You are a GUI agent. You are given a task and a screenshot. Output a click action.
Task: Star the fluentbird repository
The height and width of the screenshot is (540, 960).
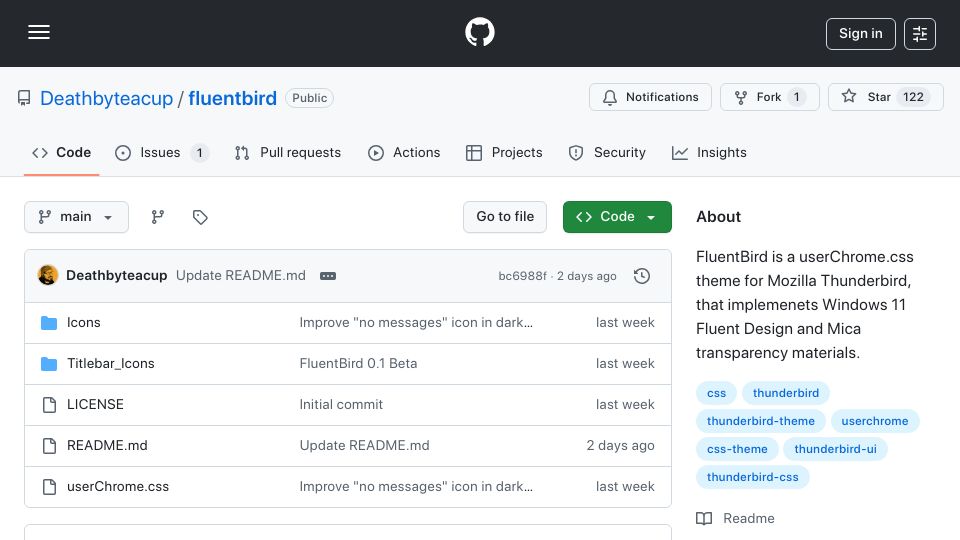885,97
